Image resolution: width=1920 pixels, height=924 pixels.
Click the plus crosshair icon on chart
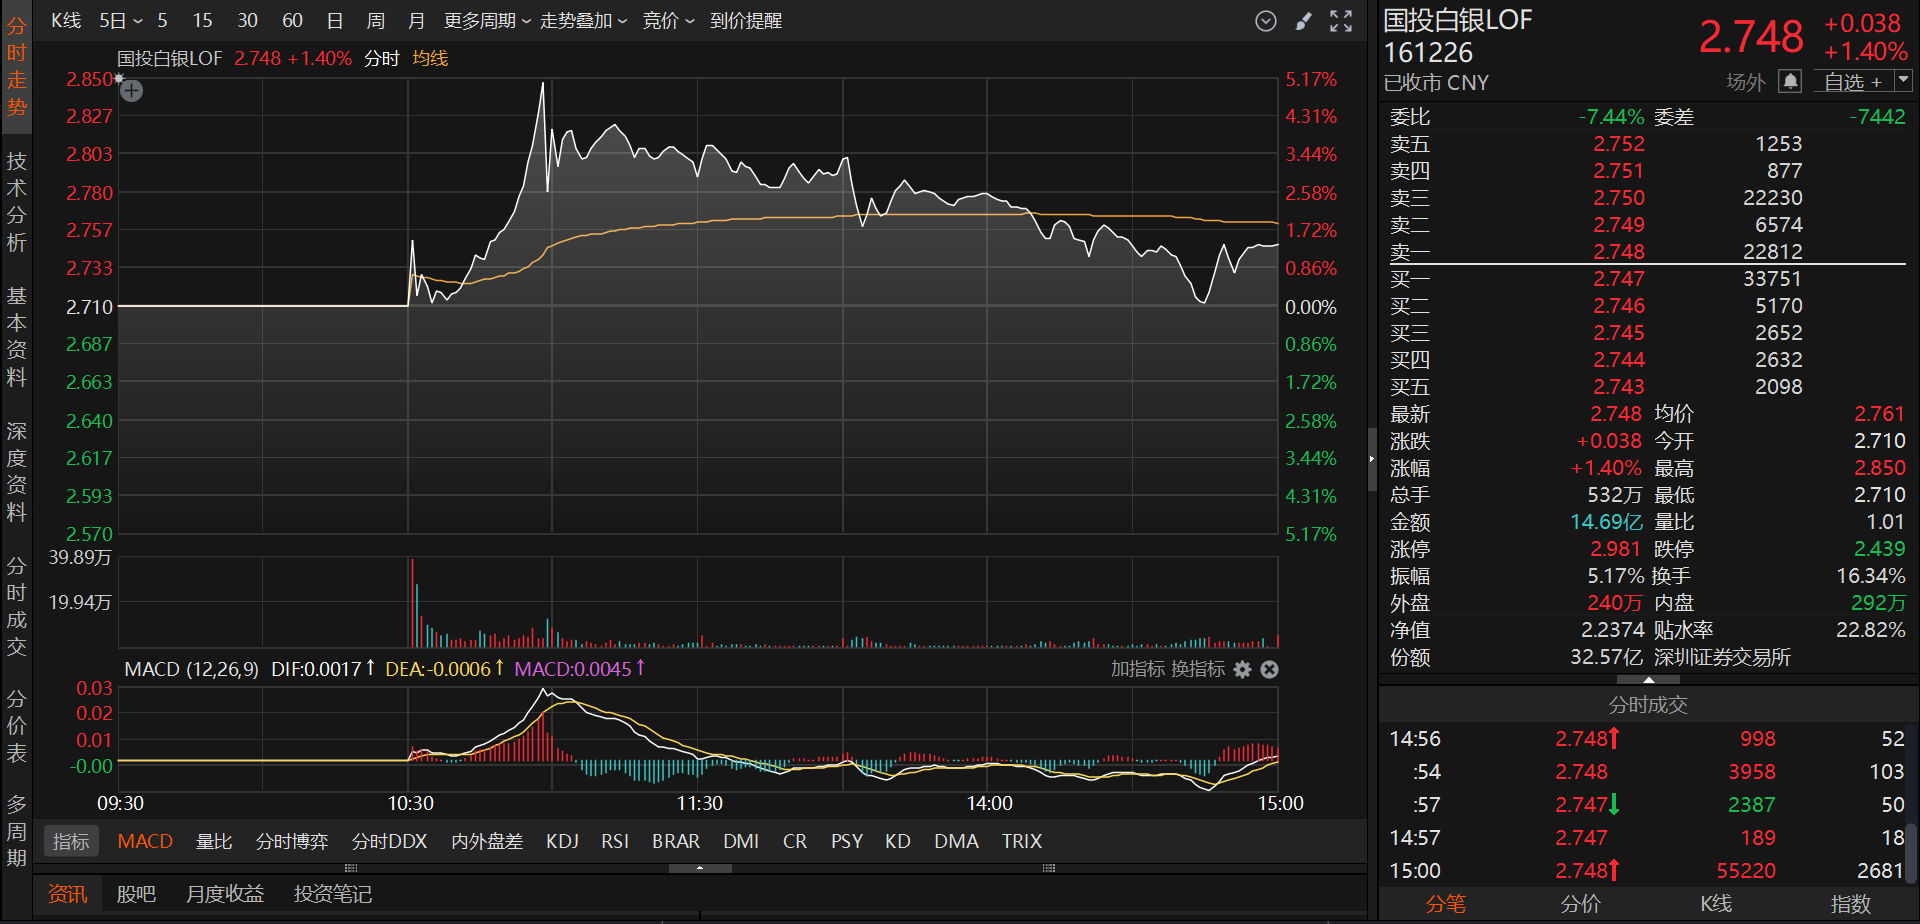coord(131,91)
